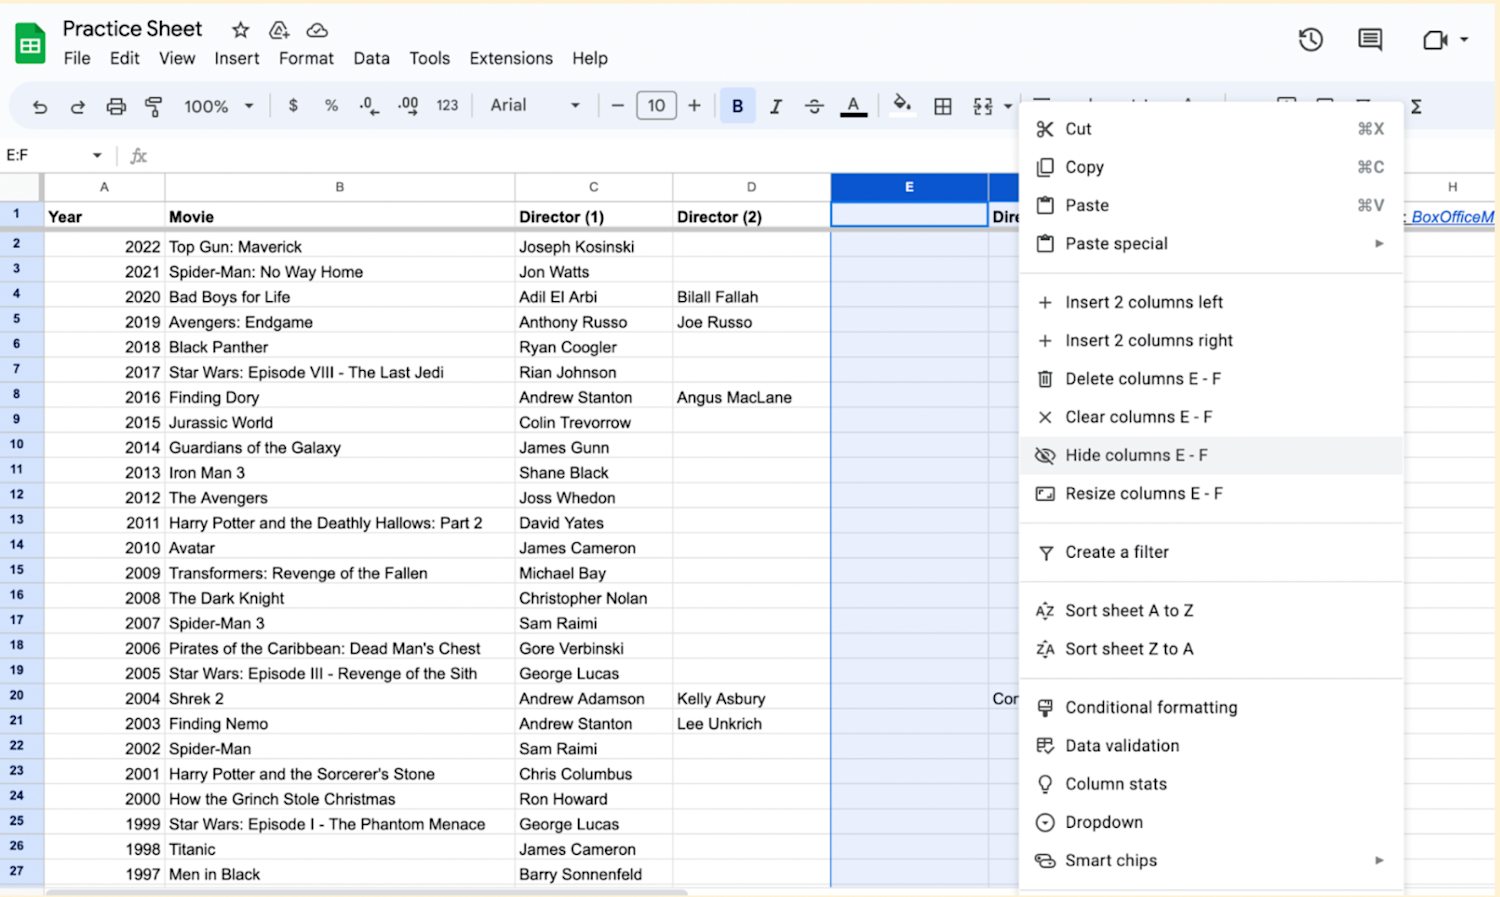Open the Borders tool
Image resolution: width=1500 pixels, height=897 pixels.
click(942, 106)
